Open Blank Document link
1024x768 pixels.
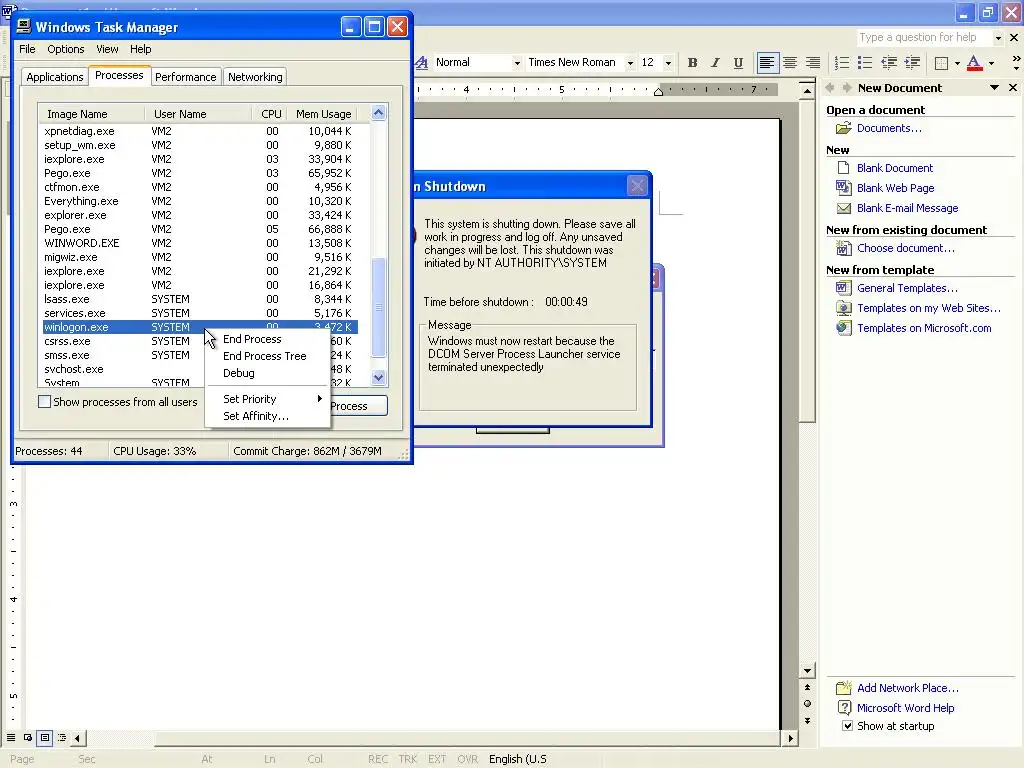(895, 168)
